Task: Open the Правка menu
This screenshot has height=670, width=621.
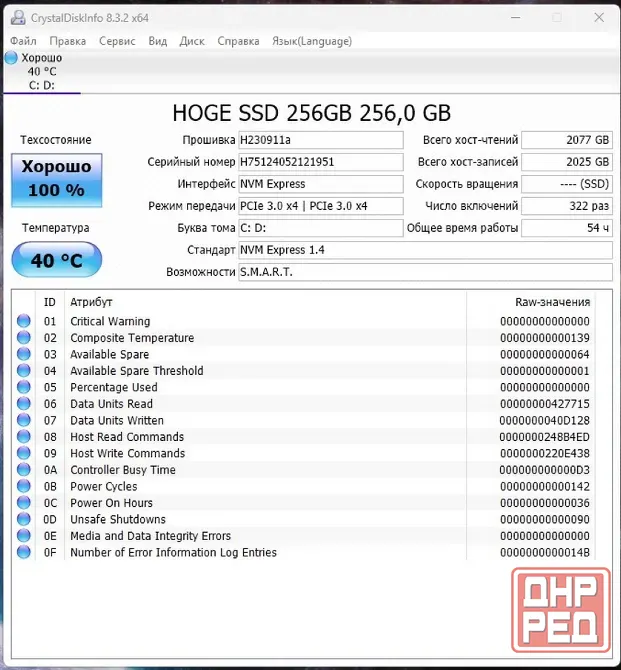Action: (68, 41)
